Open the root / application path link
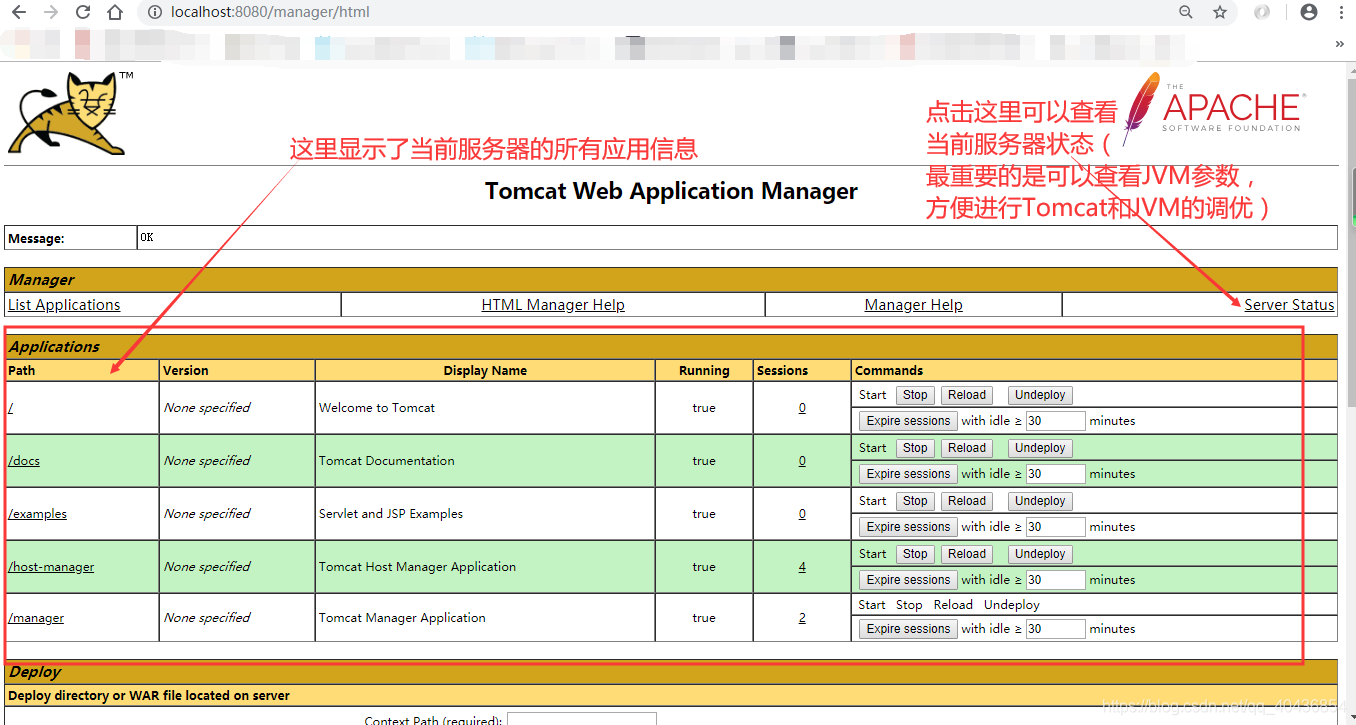1356x725 pixels. (10, 408)
